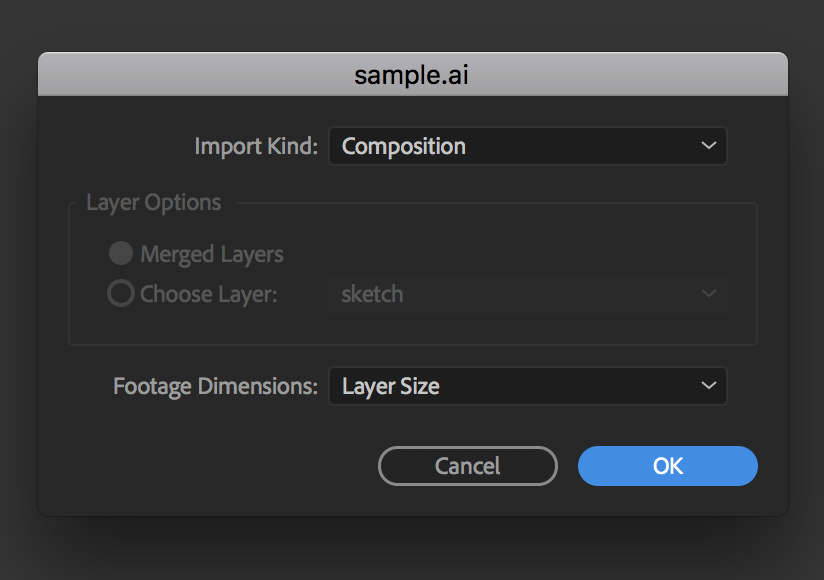Viewport: 824px width, 580px height.
Task: Click the Merged Layers label text
Action: tap(212, 255)
